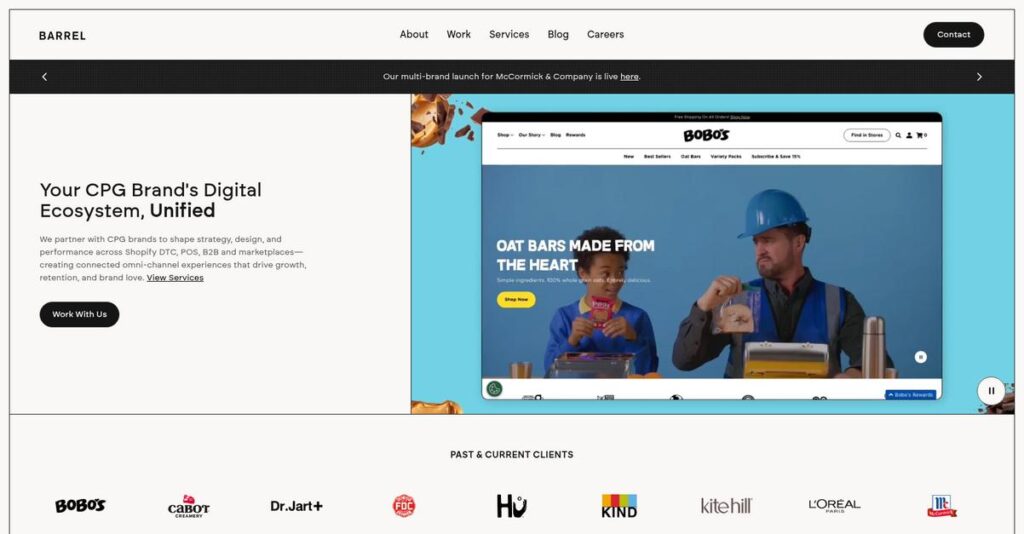Click Bobo's Rewards tab in preview

coord(910,395)
